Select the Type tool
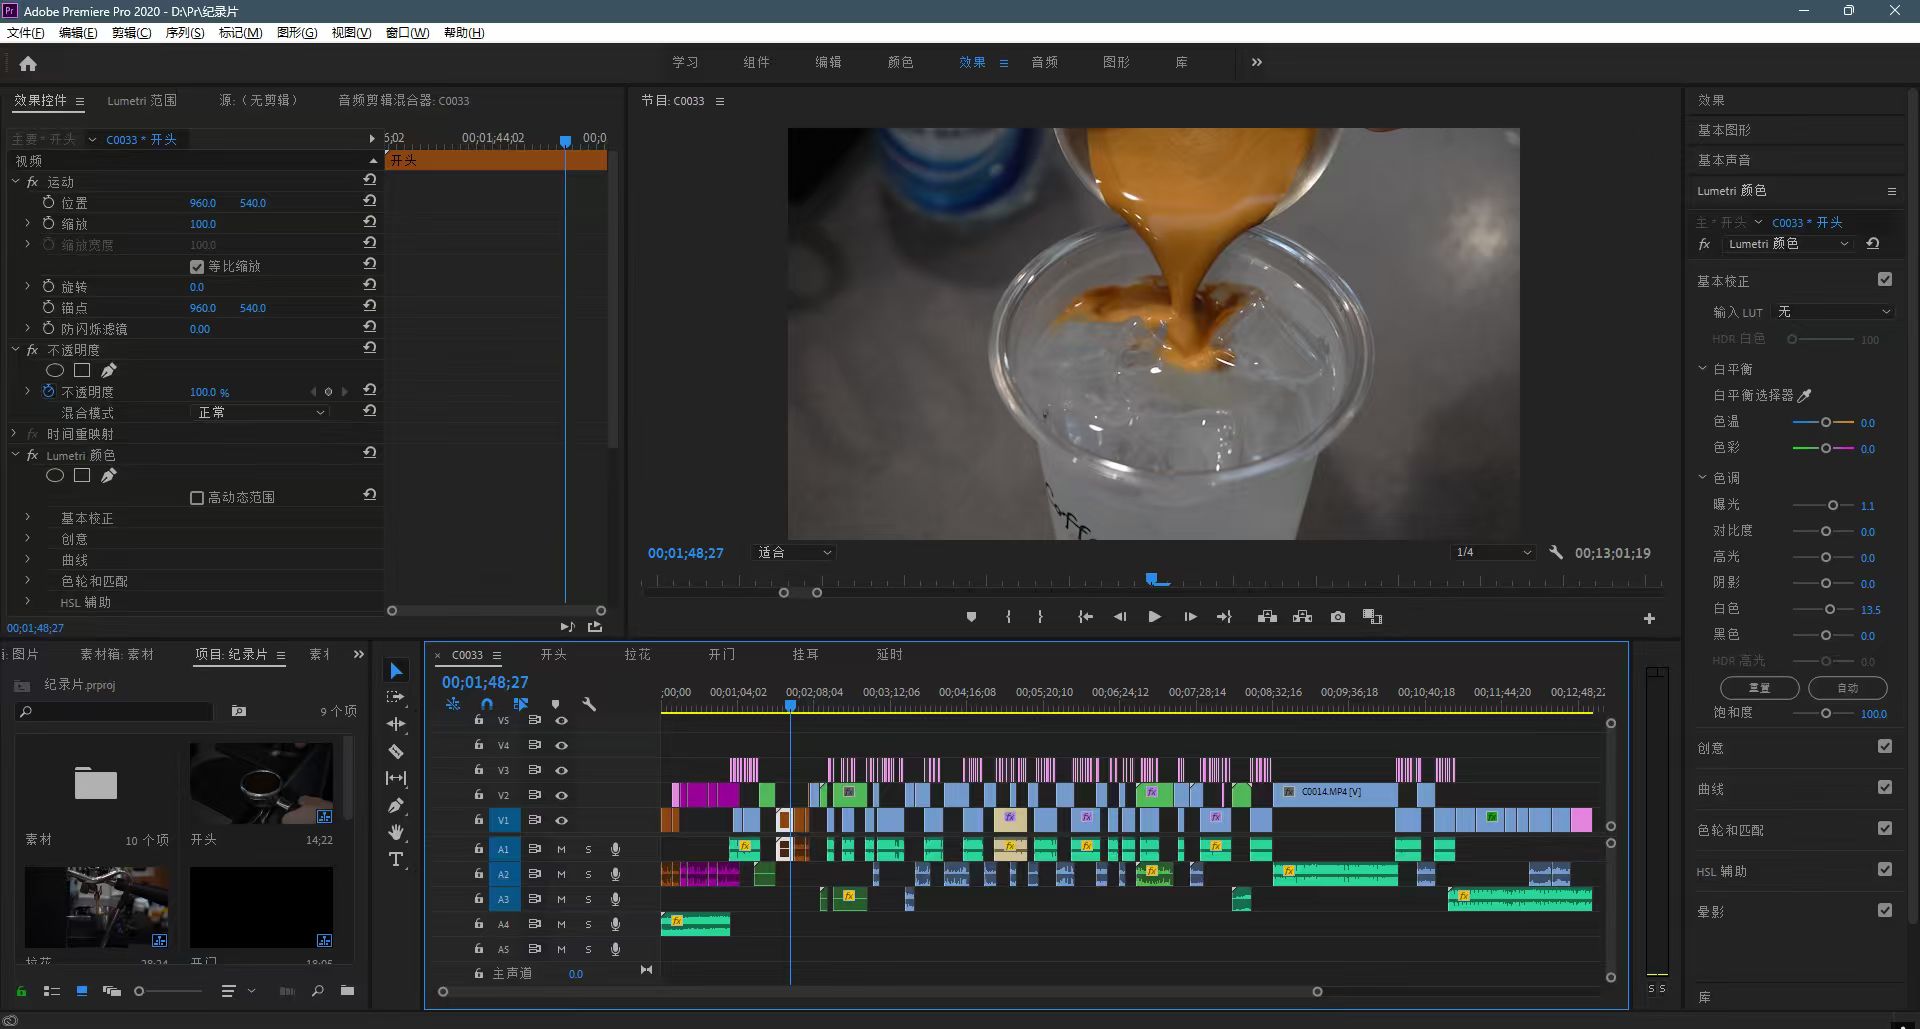The width and height of the screenshot is (1920, 1029). point(396,859)
